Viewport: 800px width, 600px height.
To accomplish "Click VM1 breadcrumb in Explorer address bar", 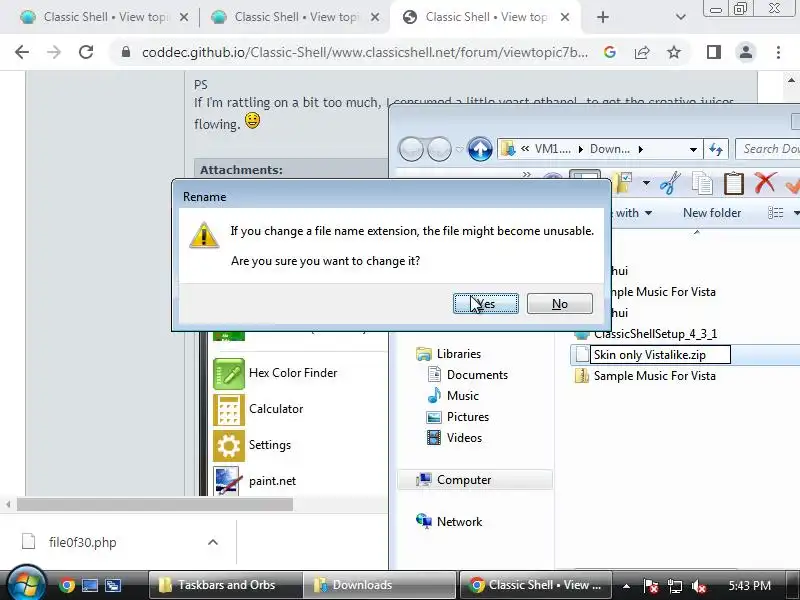I will 553,149.
